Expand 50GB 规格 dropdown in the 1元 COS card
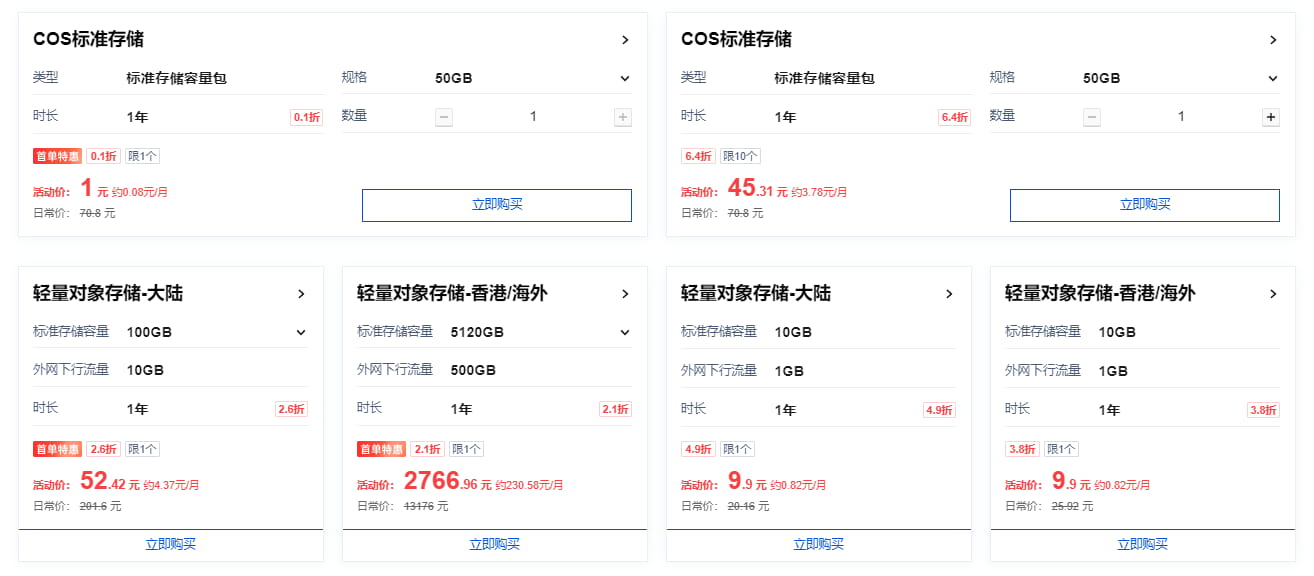This screenshot has height=576, width=1314. pyautogui.click(x=625, y=78)
